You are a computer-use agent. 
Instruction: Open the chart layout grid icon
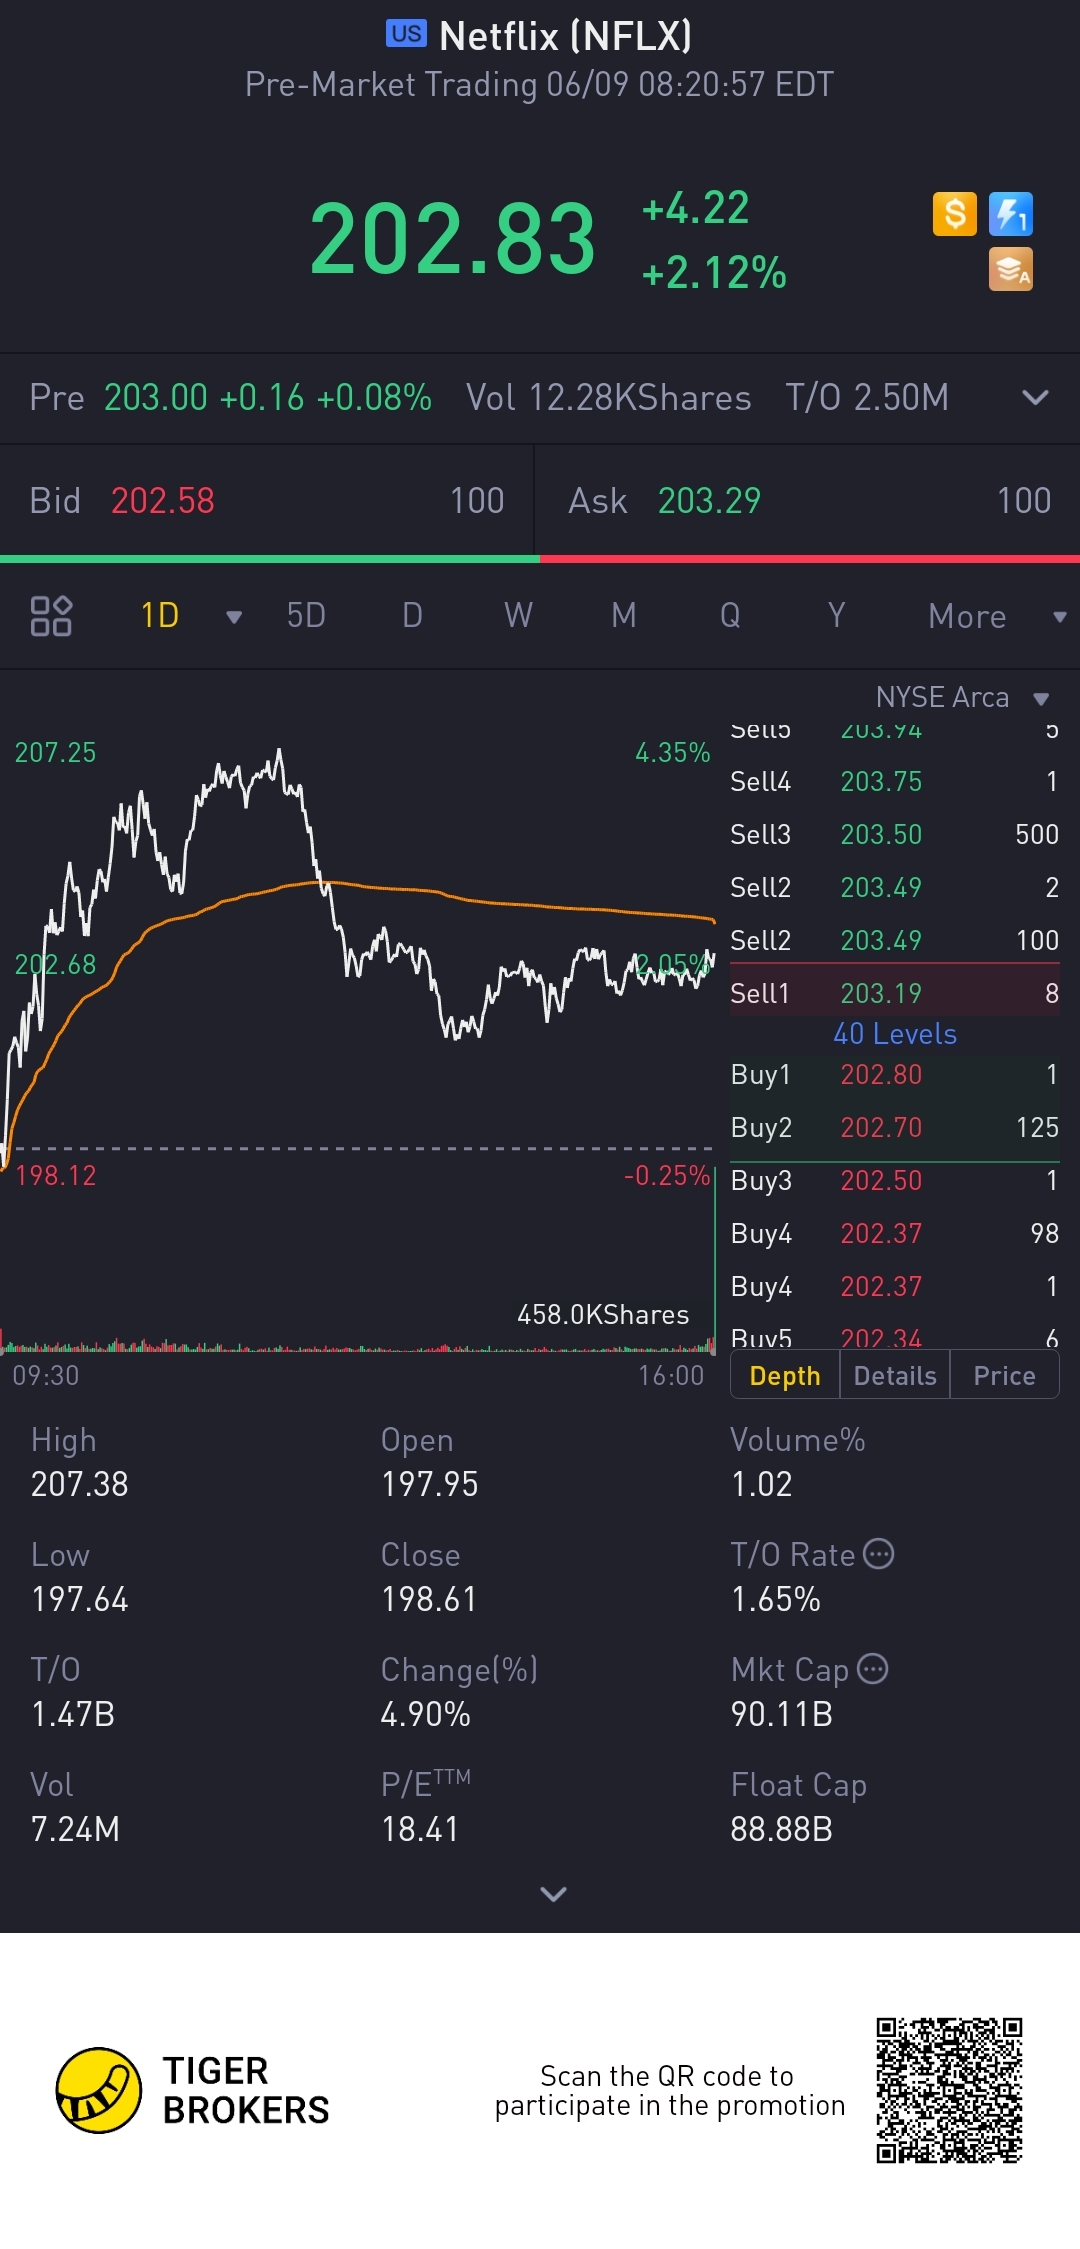pos(51,616)
